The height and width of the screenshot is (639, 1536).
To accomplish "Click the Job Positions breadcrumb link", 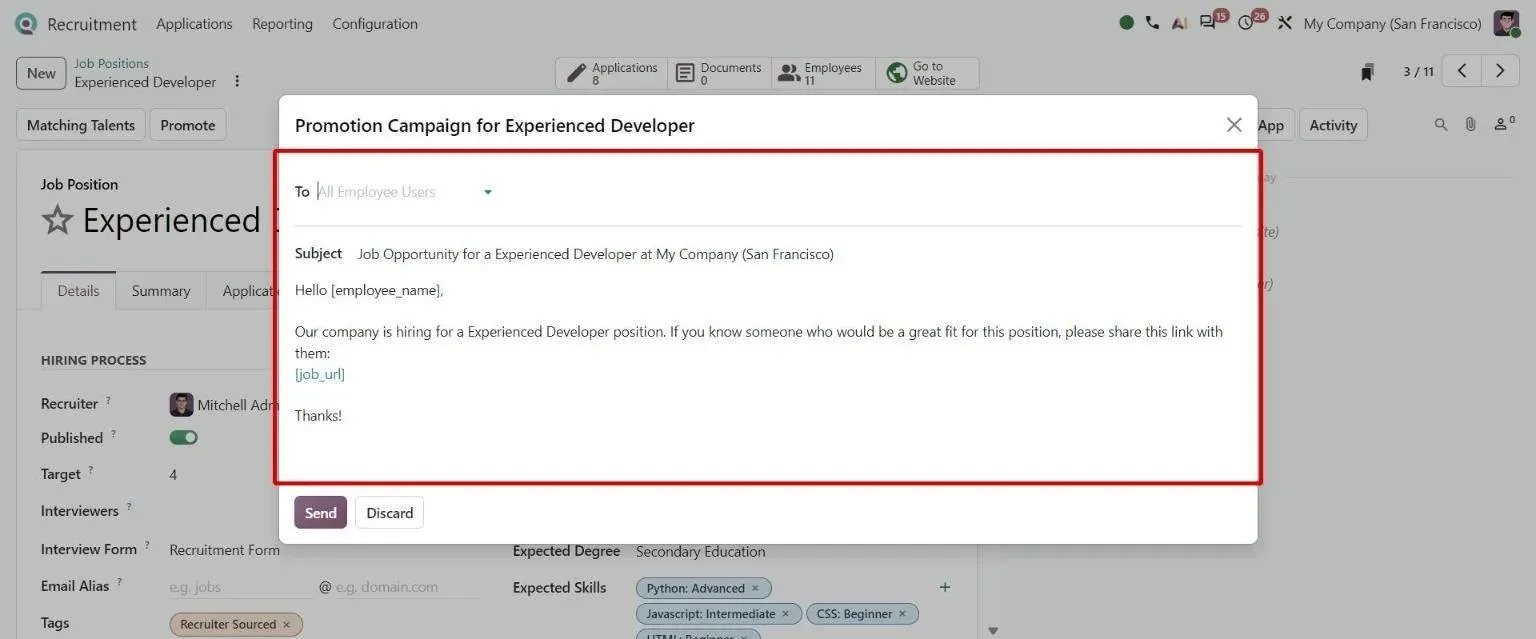I will [111, 63].
